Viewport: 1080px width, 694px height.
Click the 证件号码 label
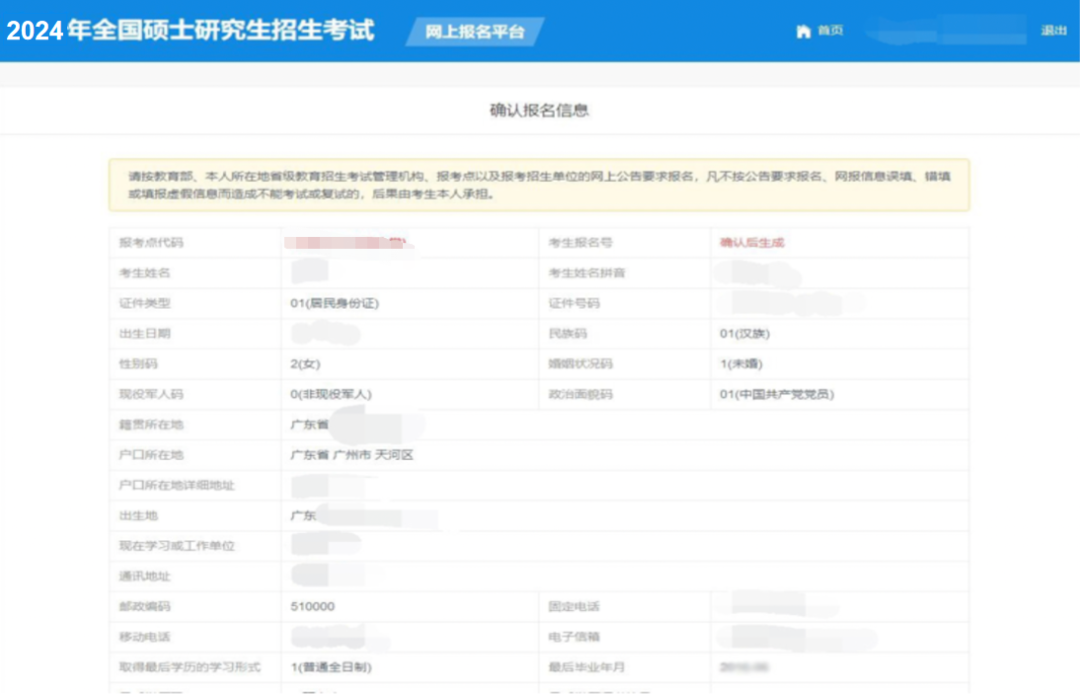point(574,303)
